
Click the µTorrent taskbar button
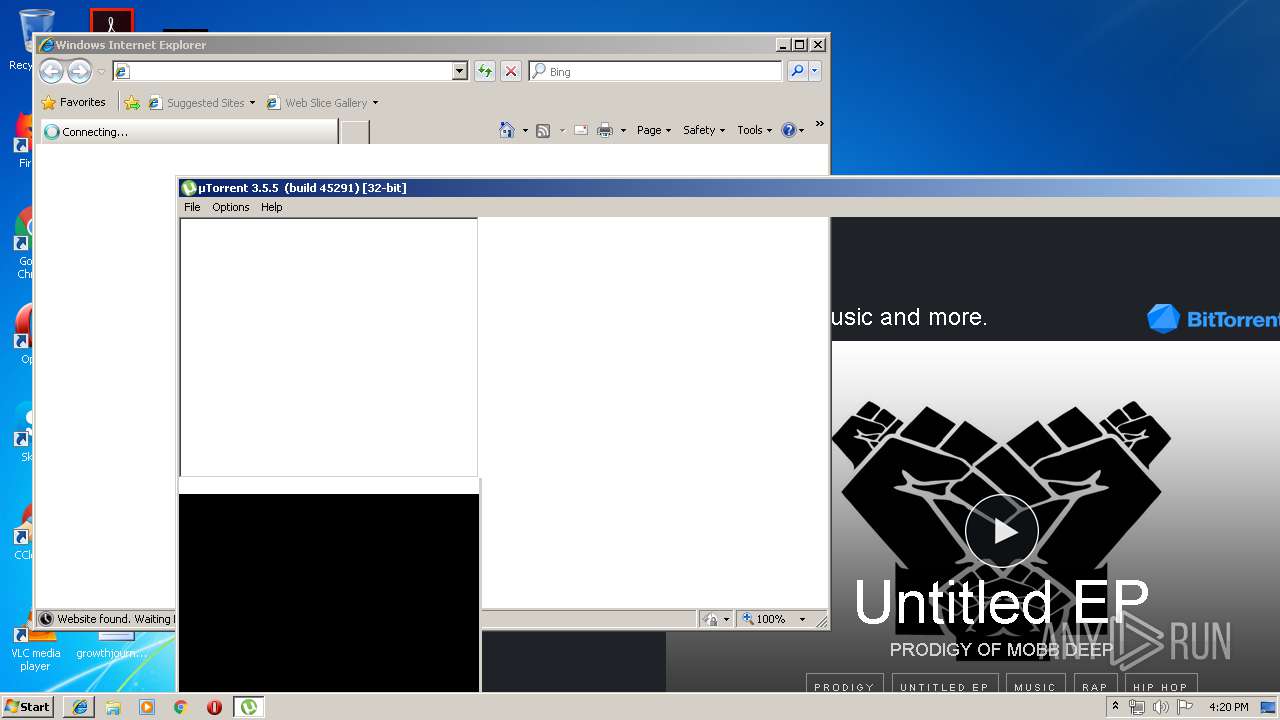click(248, 707)
